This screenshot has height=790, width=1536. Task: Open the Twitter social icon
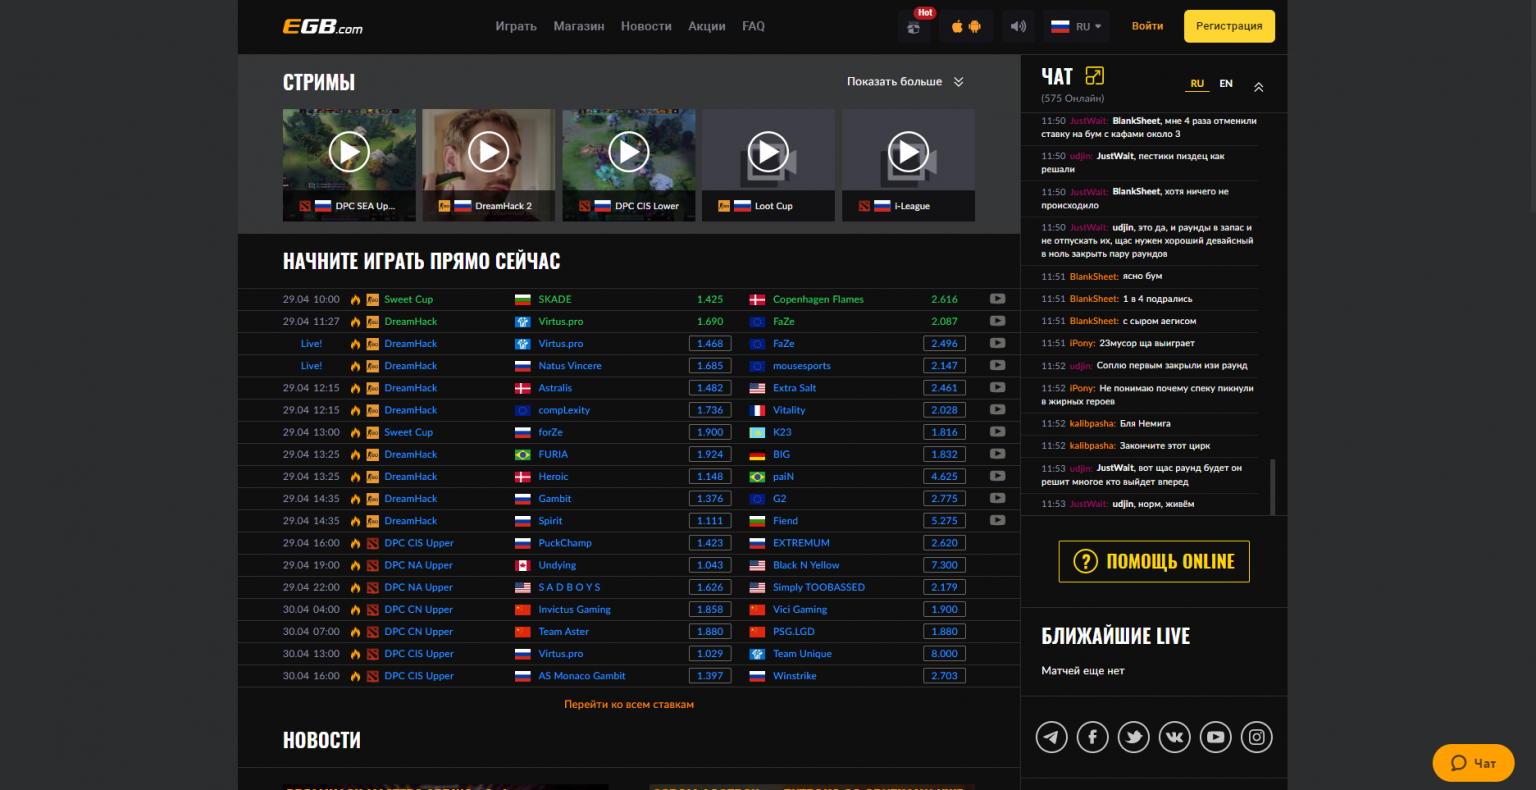coord(1133,737)
